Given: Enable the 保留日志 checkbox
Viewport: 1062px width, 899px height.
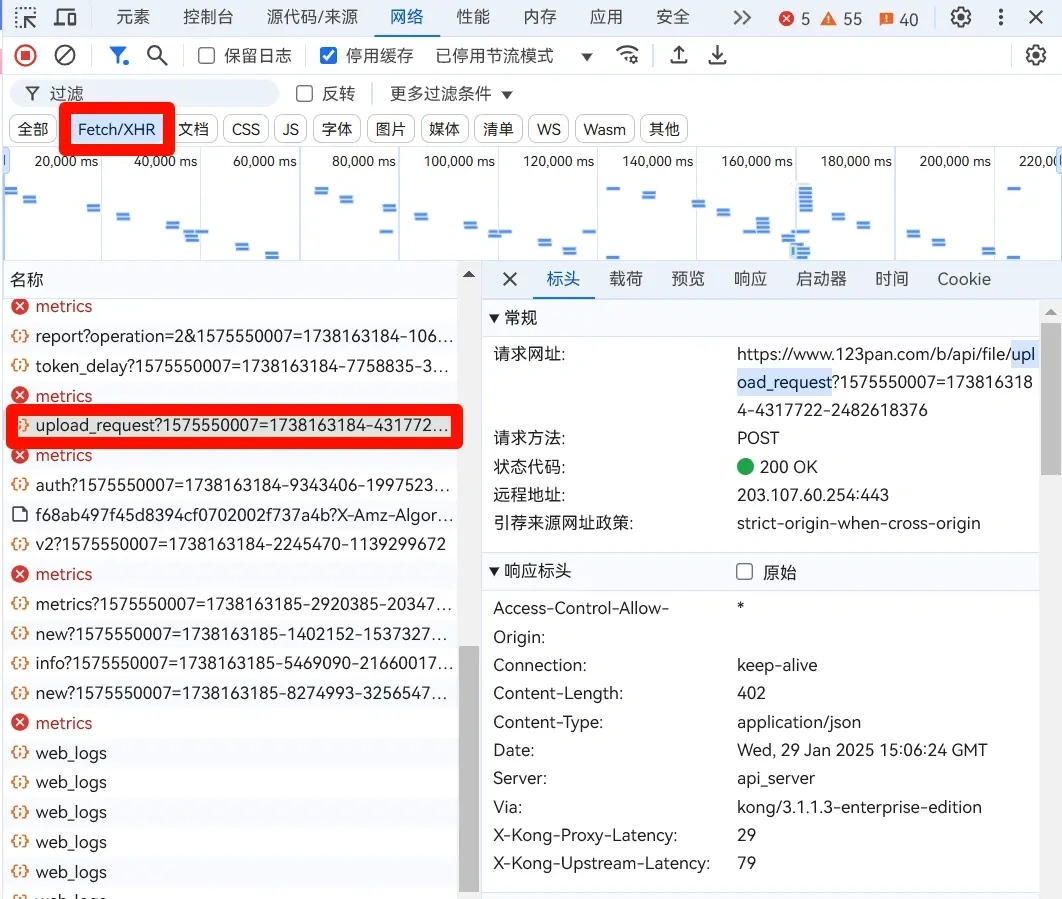Looking at the screenshot, I should 207,56.
